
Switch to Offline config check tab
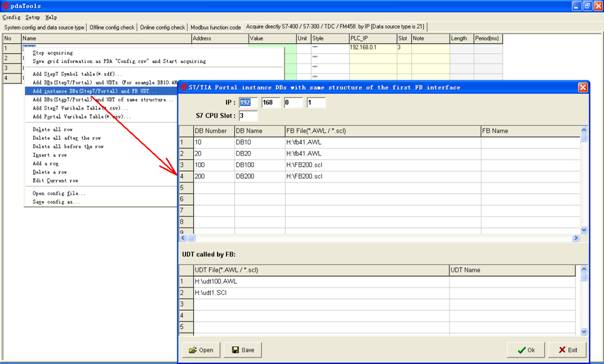[112, 27]
